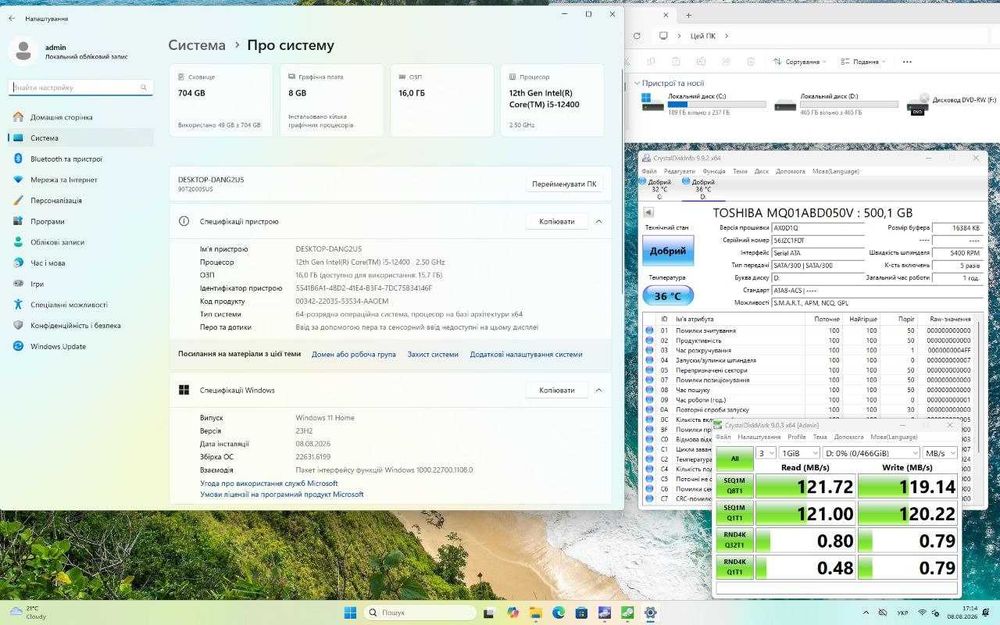This screenshot has width=1000, height=625.
Task: Open Settings gear icon on taskbar
Action: point(650,613)
